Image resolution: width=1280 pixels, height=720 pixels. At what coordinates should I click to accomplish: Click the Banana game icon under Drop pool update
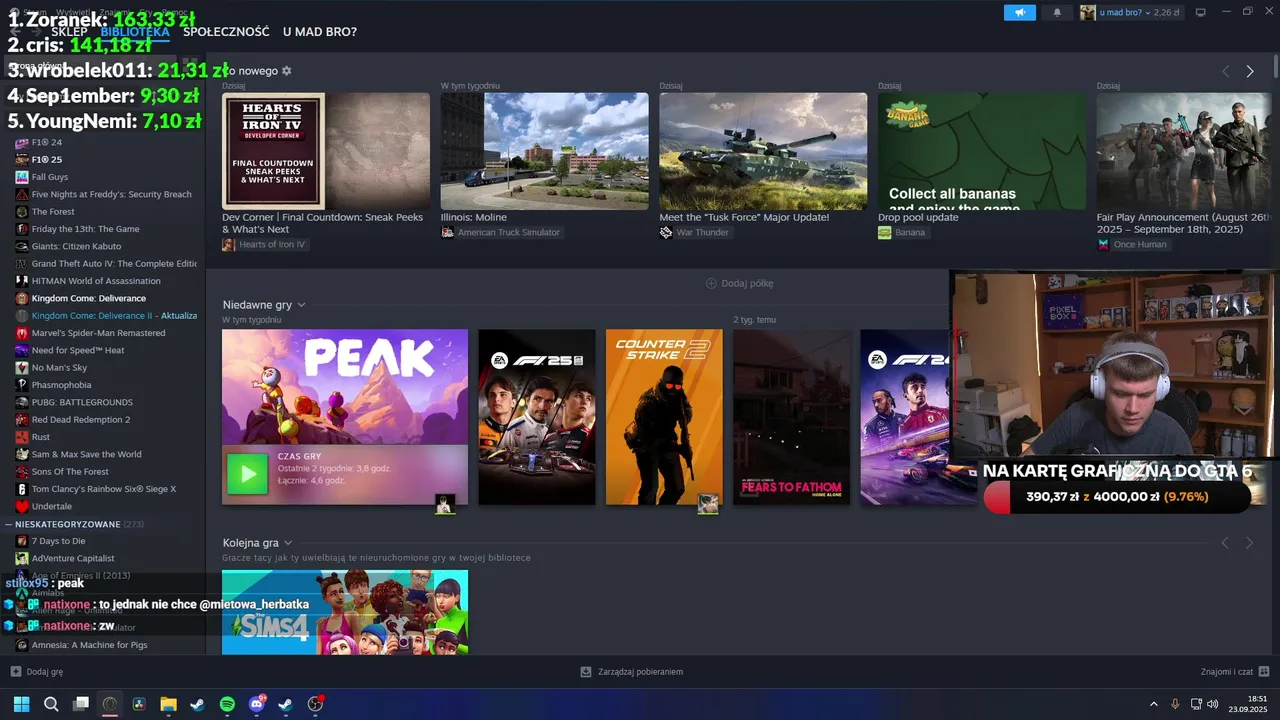point(884,232)
